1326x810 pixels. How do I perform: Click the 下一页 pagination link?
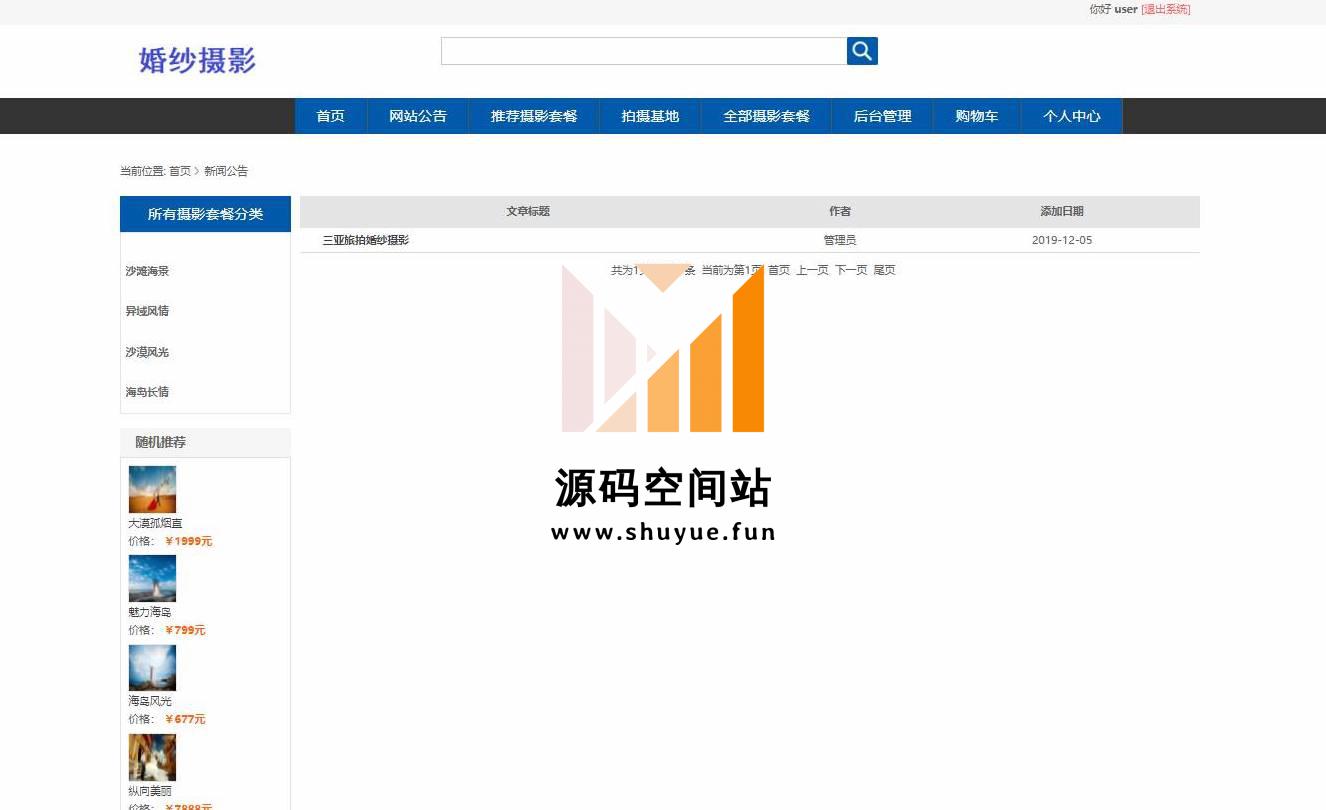click(x=851, y=270)
